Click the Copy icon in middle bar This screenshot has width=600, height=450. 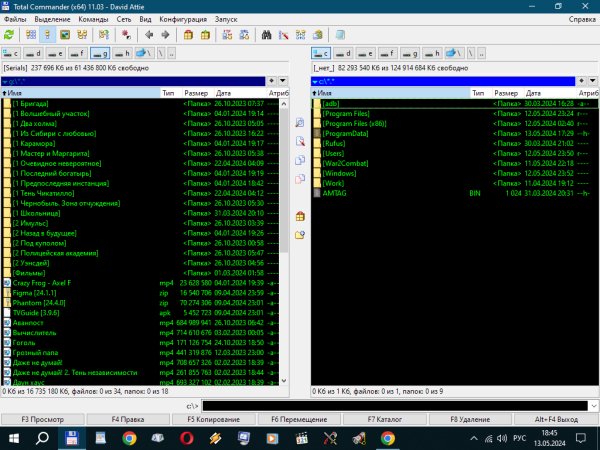pos(300,160)
